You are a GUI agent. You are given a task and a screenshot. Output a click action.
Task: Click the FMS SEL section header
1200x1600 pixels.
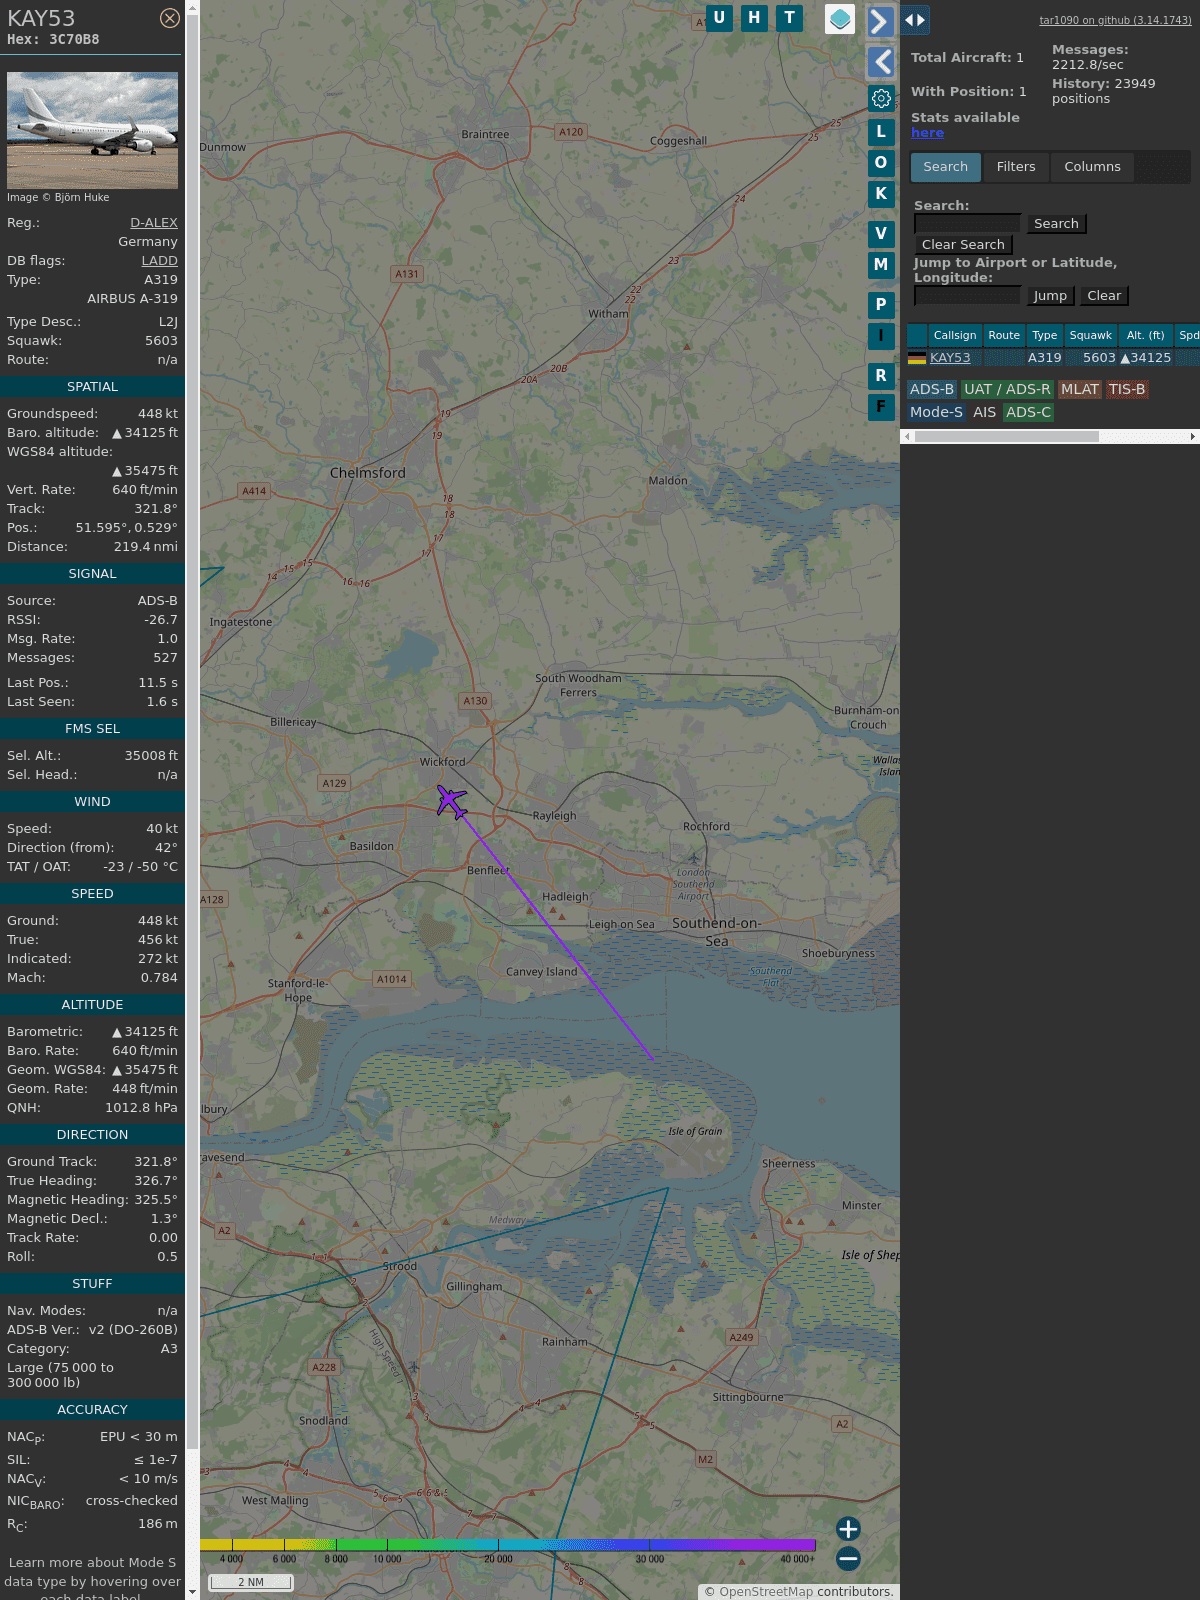click(x=92, y=729)
